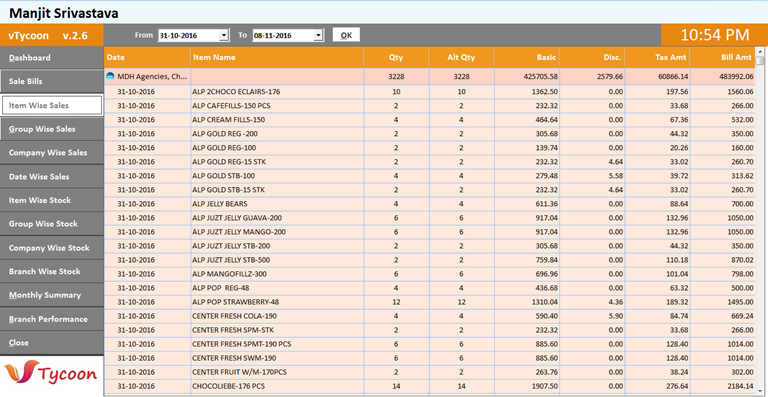Click the scrollbar up arrow
Screen dimensions: 768x397
point(760,51)
